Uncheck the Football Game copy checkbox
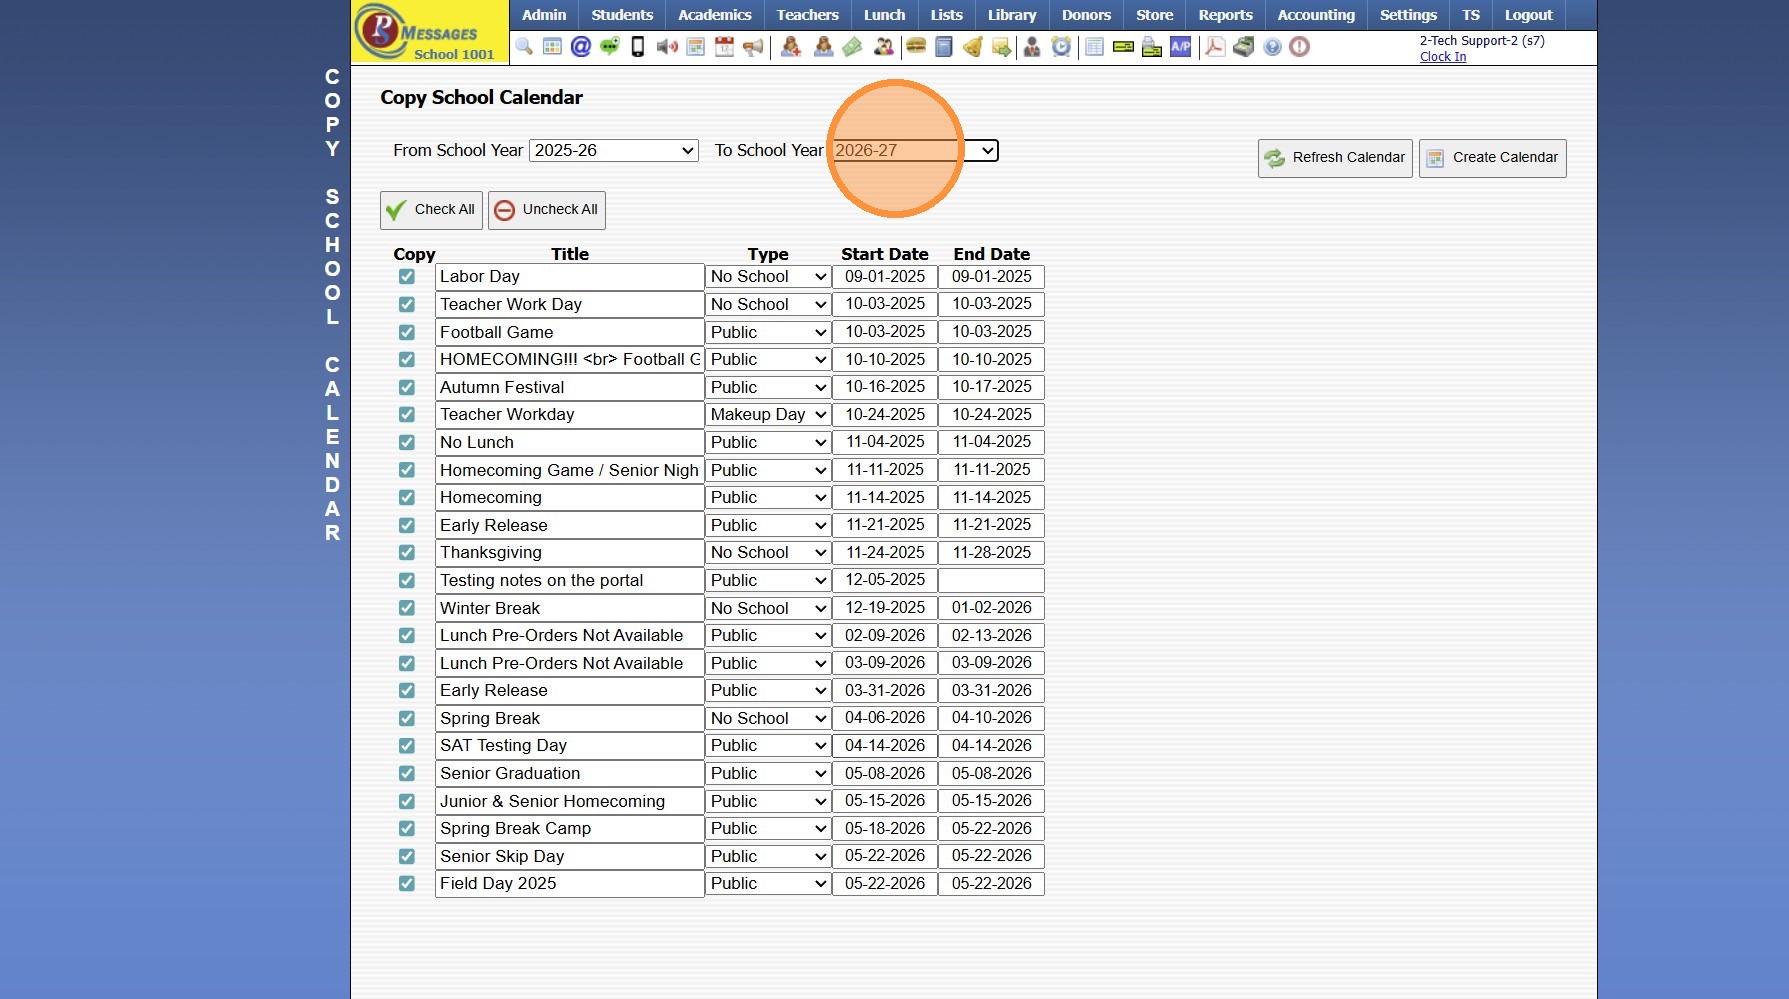Viewport: 1789px width, 999px height. 407,332
